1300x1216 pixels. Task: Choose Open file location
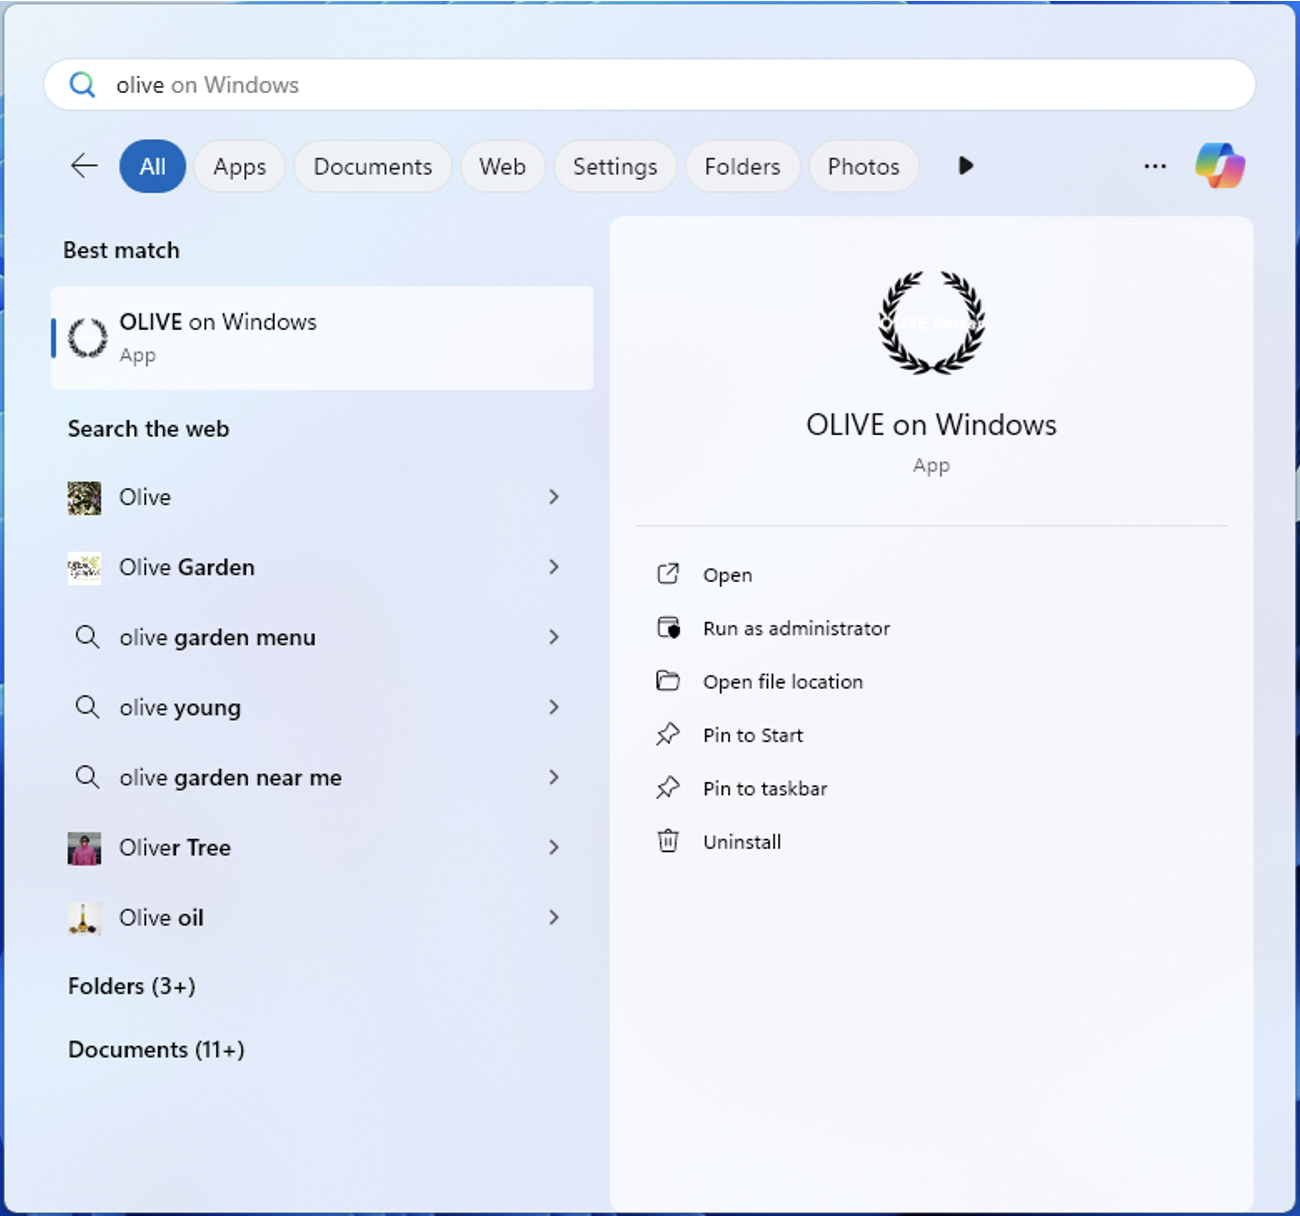click(783, 681)
